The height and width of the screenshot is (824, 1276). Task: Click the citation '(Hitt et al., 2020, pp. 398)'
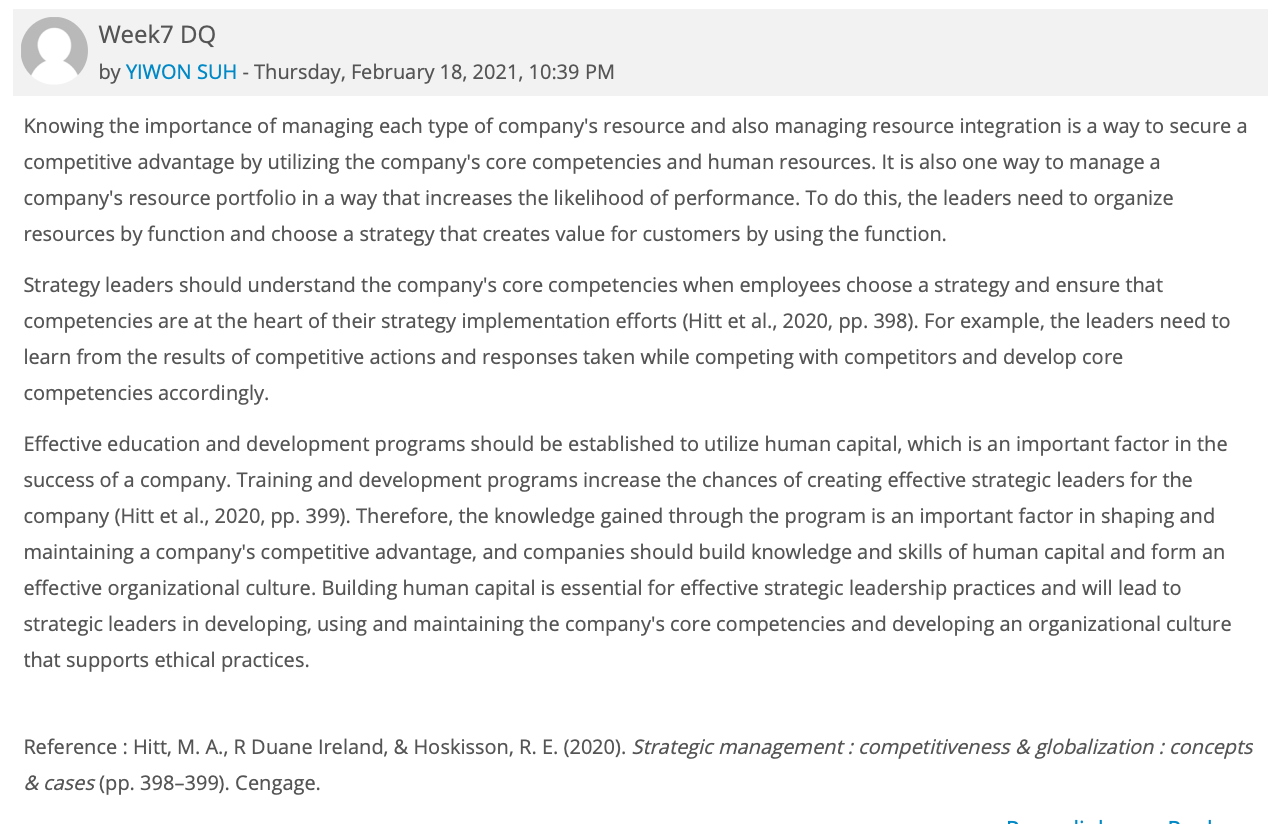pyautogui.click(x=800, y=321)
